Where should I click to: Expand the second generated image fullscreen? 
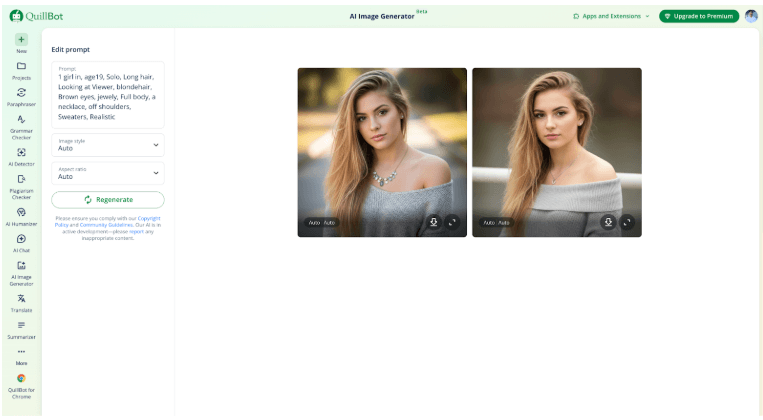[627, 222]
